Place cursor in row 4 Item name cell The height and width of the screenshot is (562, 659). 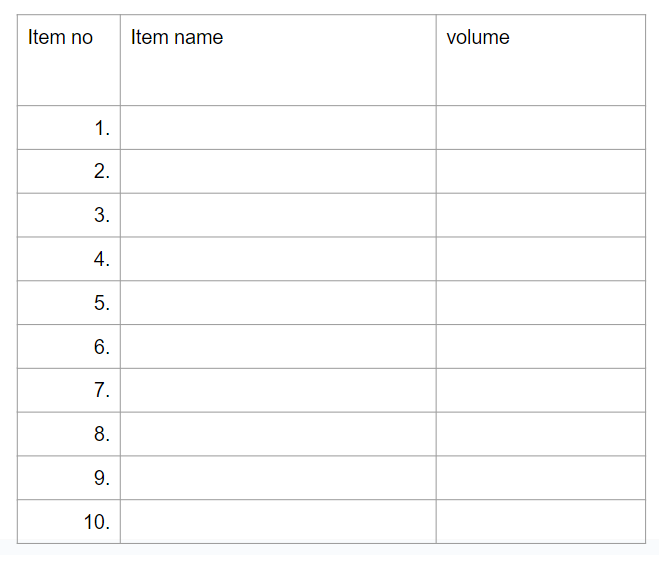[x=278, y=259]
